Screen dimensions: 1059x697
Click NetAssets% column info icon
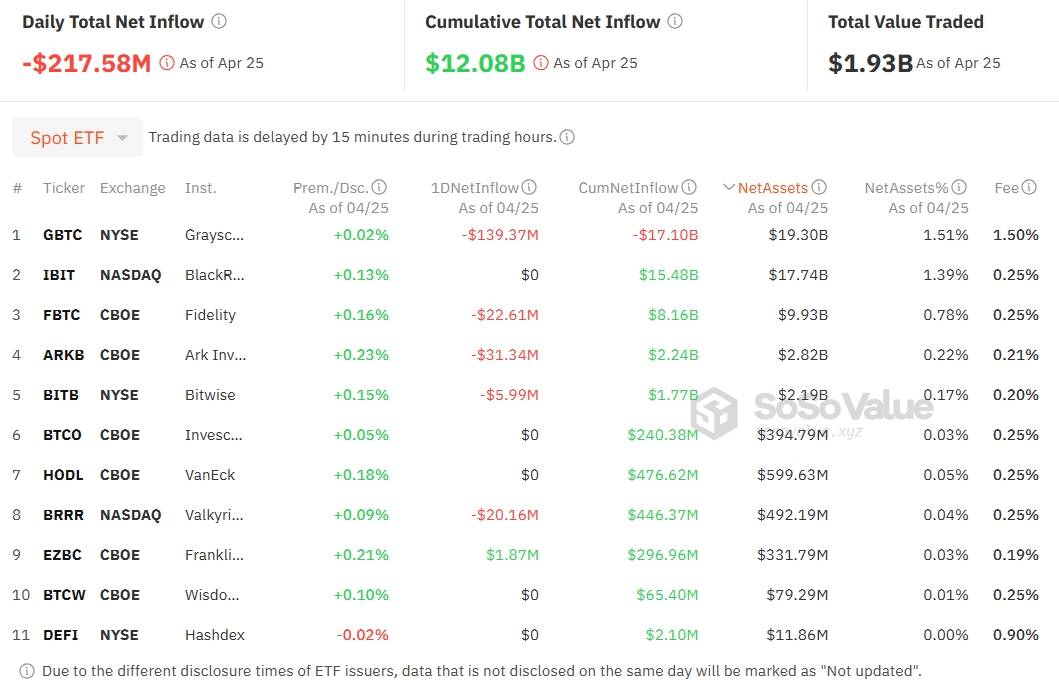(959, 187)
